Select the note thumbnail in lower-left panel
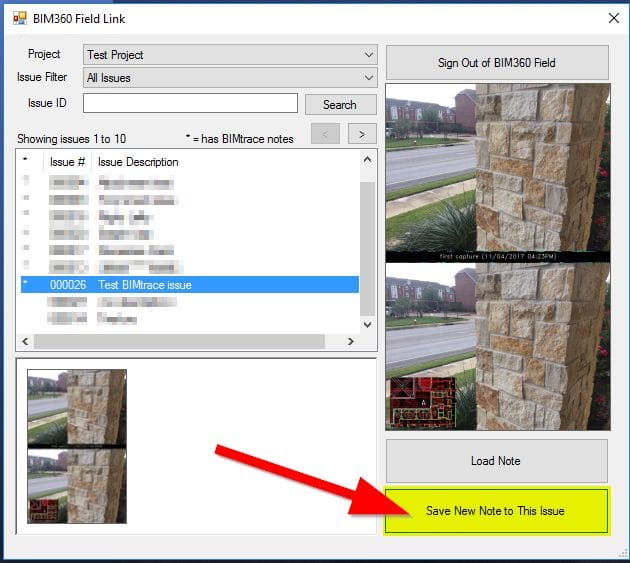The width and height of the screenshot is (630, 563). (77, 446)
